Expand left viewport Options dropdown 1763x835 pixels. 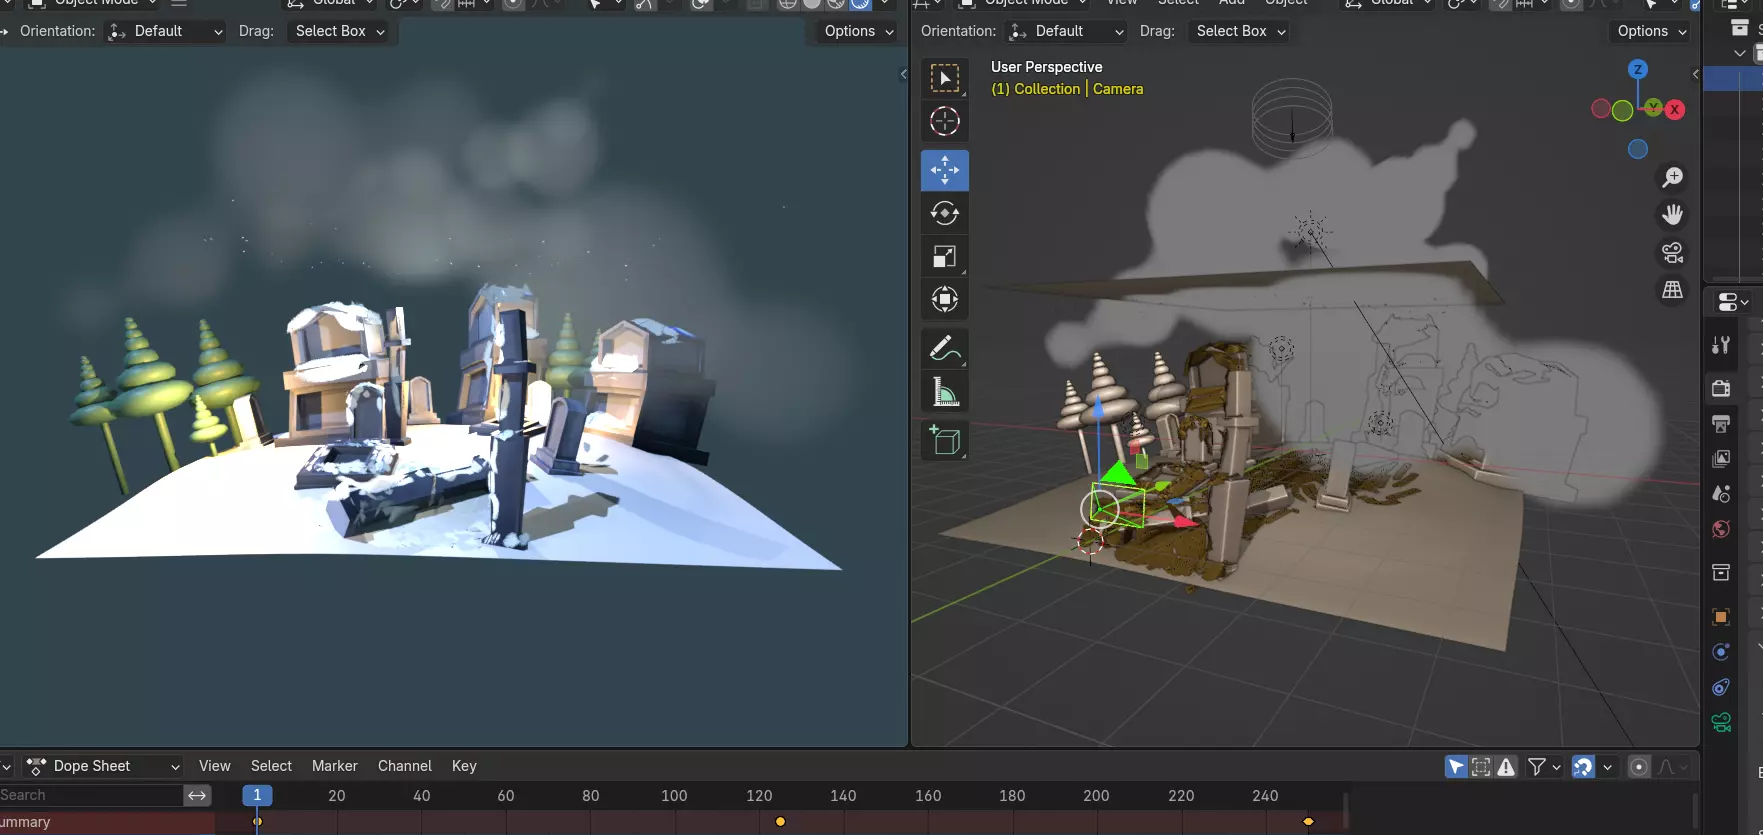[x=859, y=31]
